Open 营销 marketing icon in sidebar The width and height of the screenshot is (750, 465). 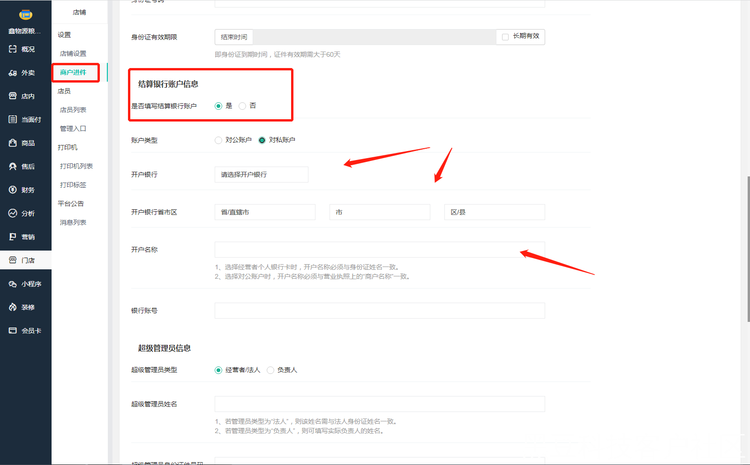pyautogui.click(x=13, y=237)
